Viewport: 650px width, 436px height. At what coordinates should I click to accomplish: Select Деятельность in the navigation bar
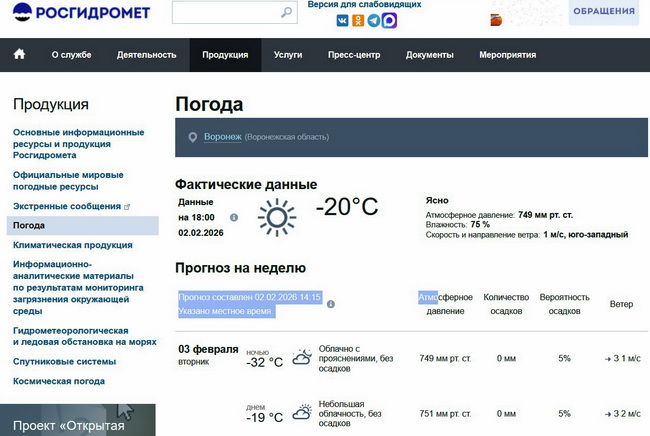click(x=146, y=55)
